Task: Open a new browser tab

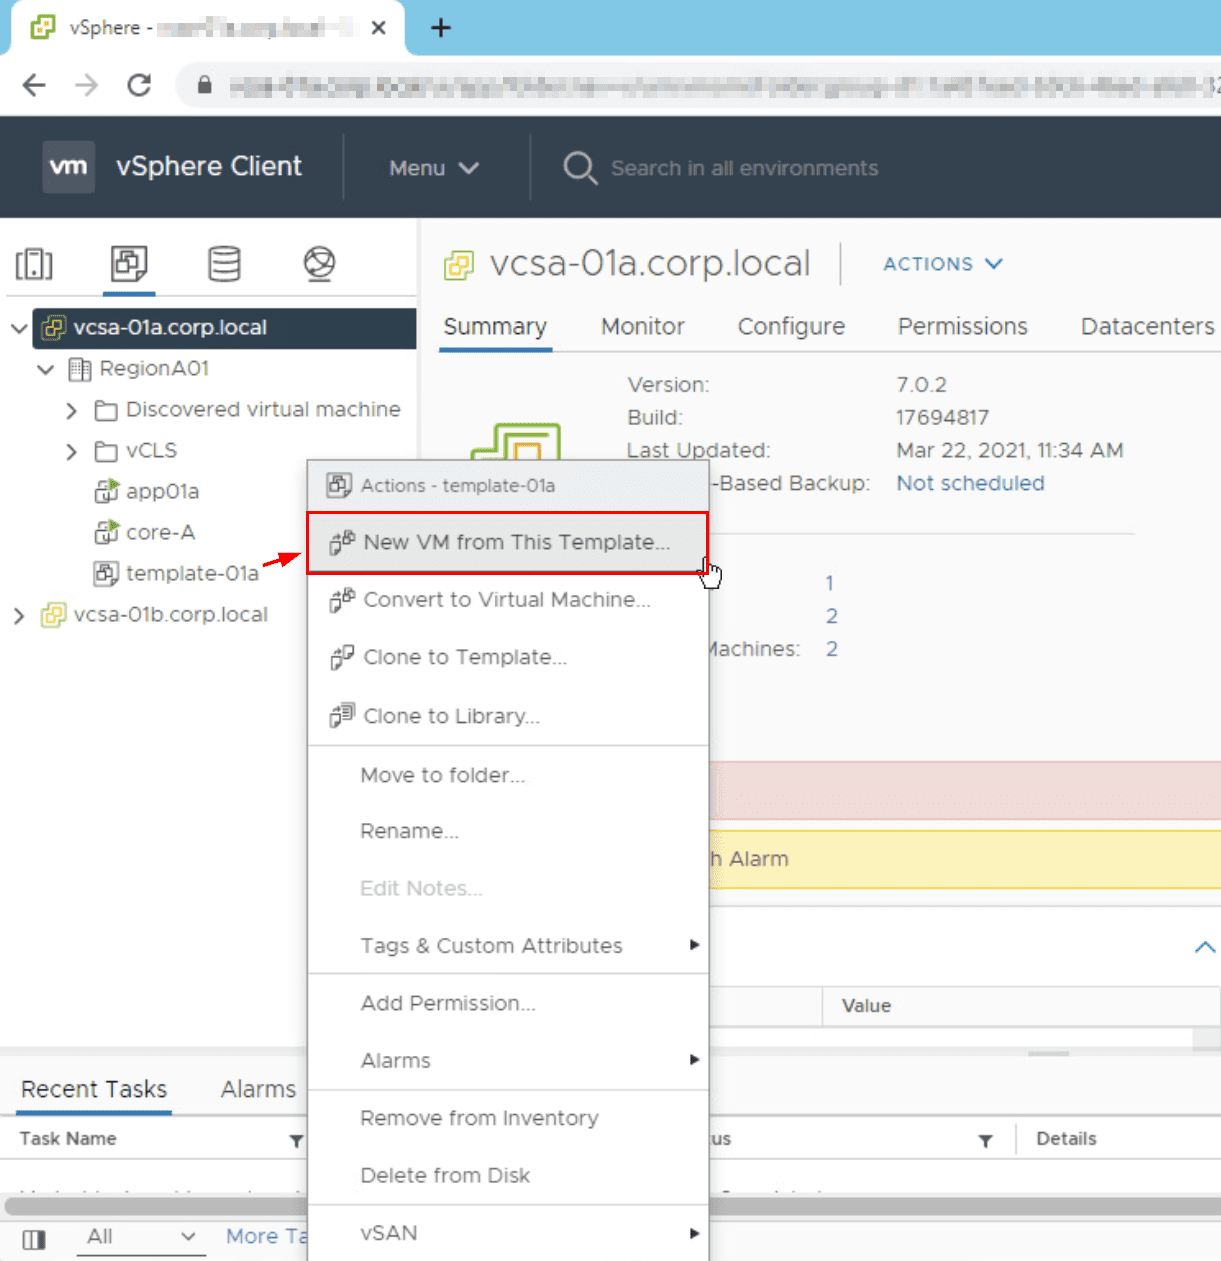Action: [441, 28]
